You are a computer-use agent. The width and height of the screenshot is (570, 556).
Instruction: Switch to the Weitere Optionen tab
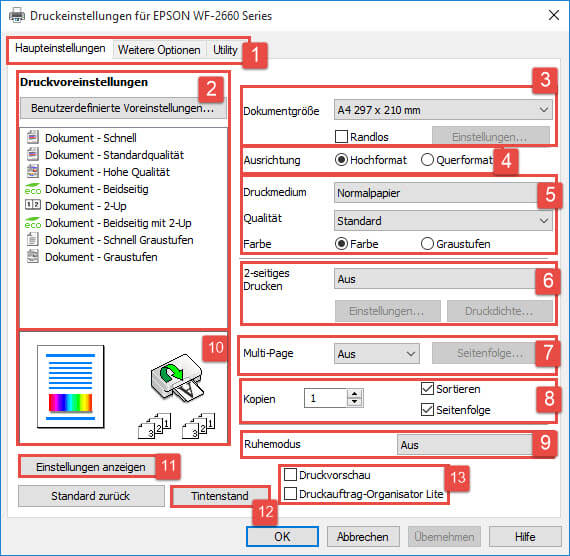click(159, 50)
